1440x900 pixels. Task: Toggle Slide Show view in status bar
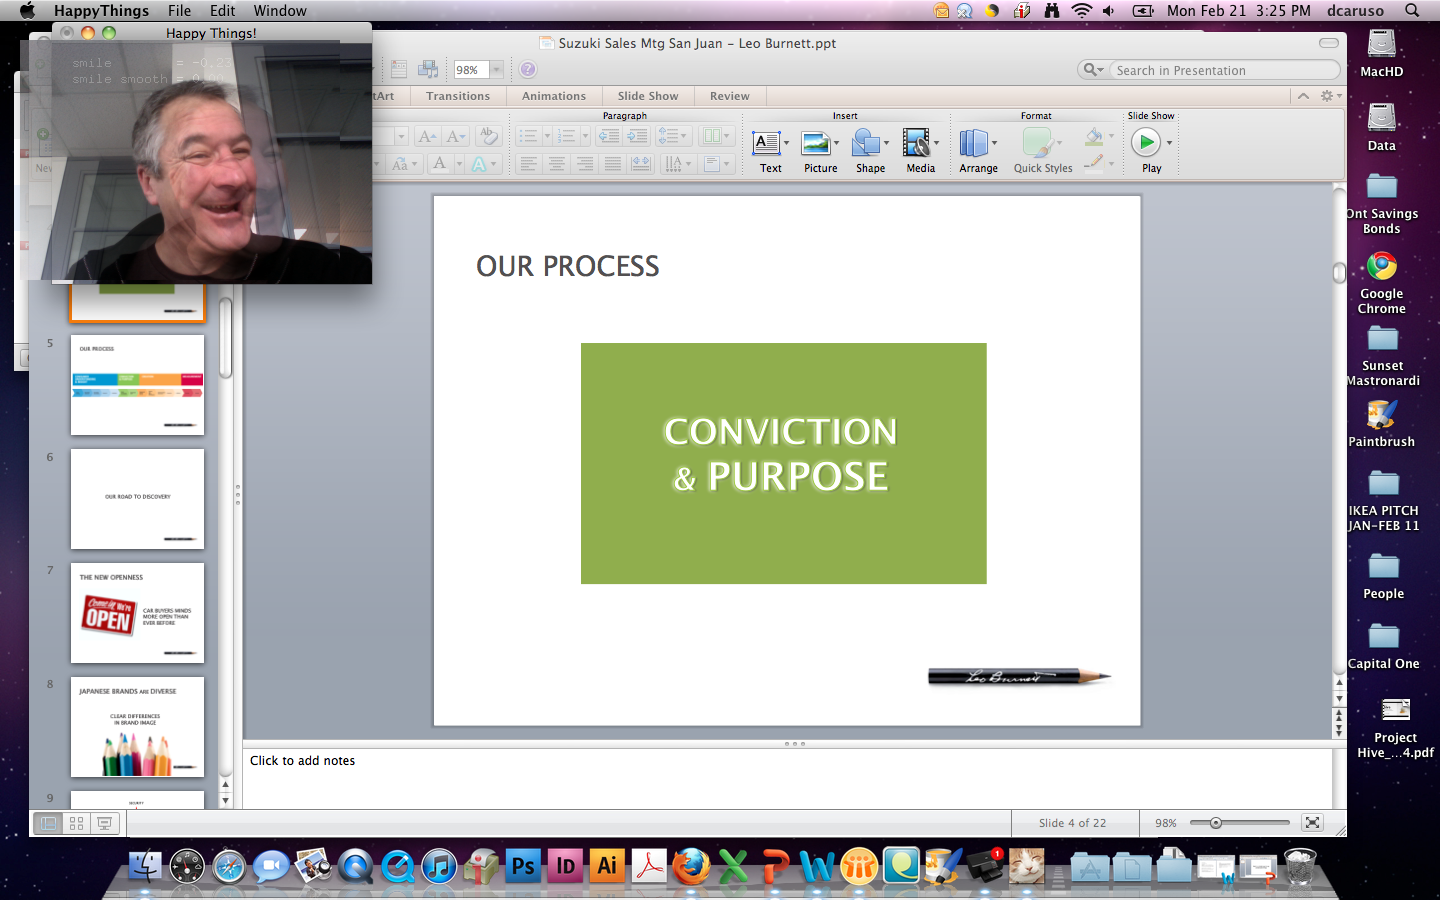[x=104, y=823]
